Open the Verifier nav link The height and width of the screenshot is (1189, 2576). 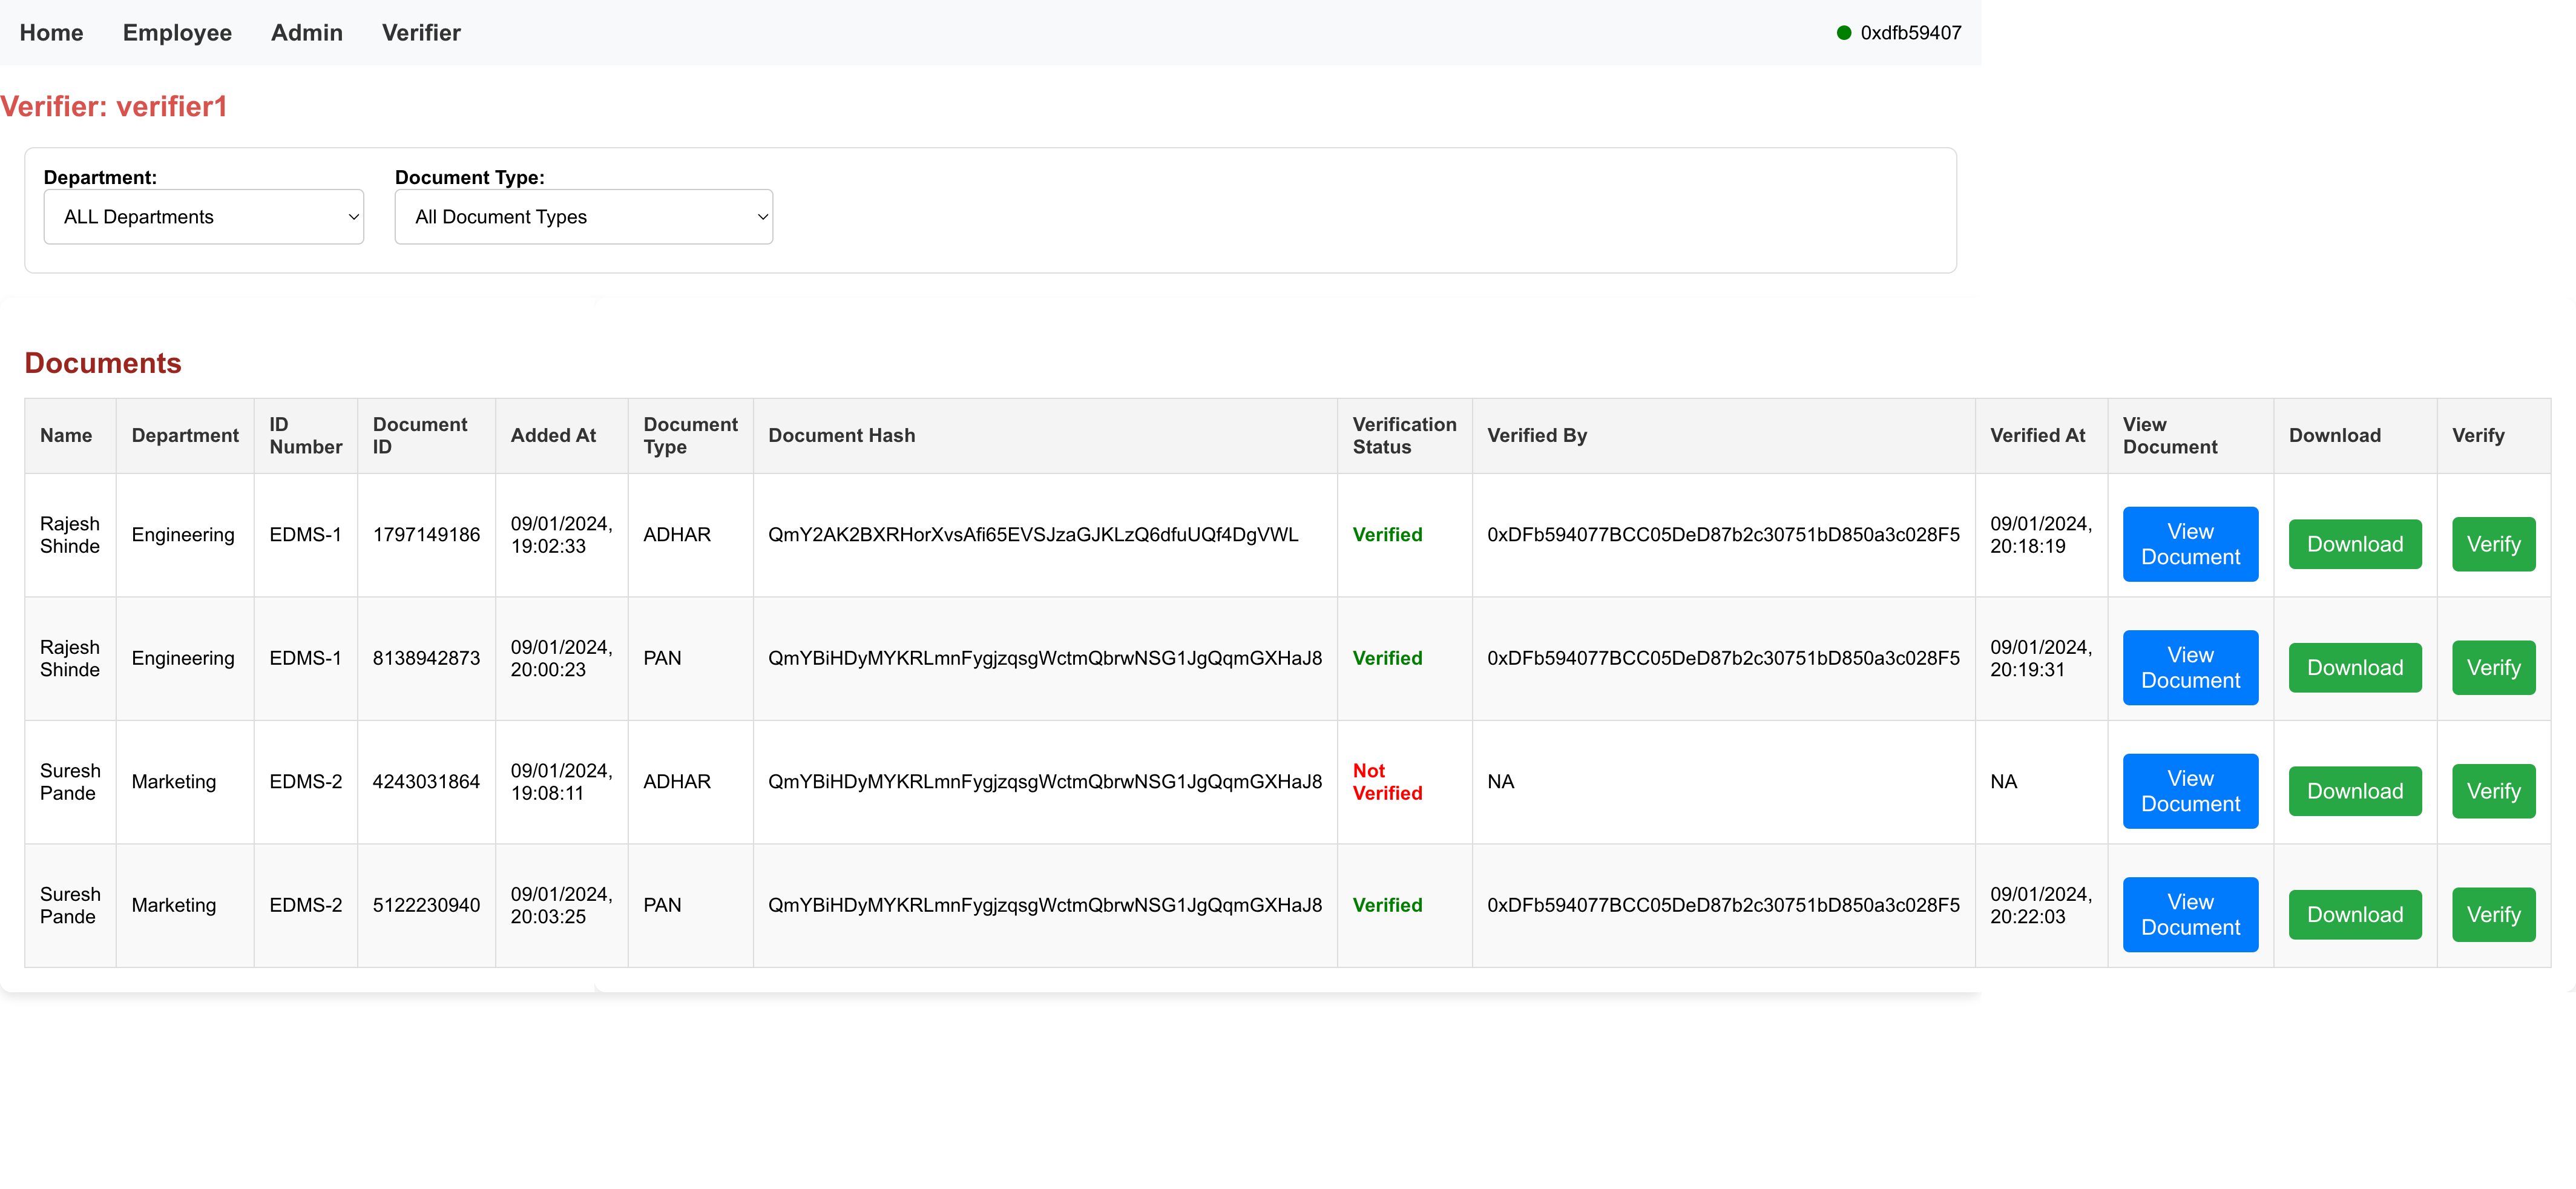[x=421, y=33]
